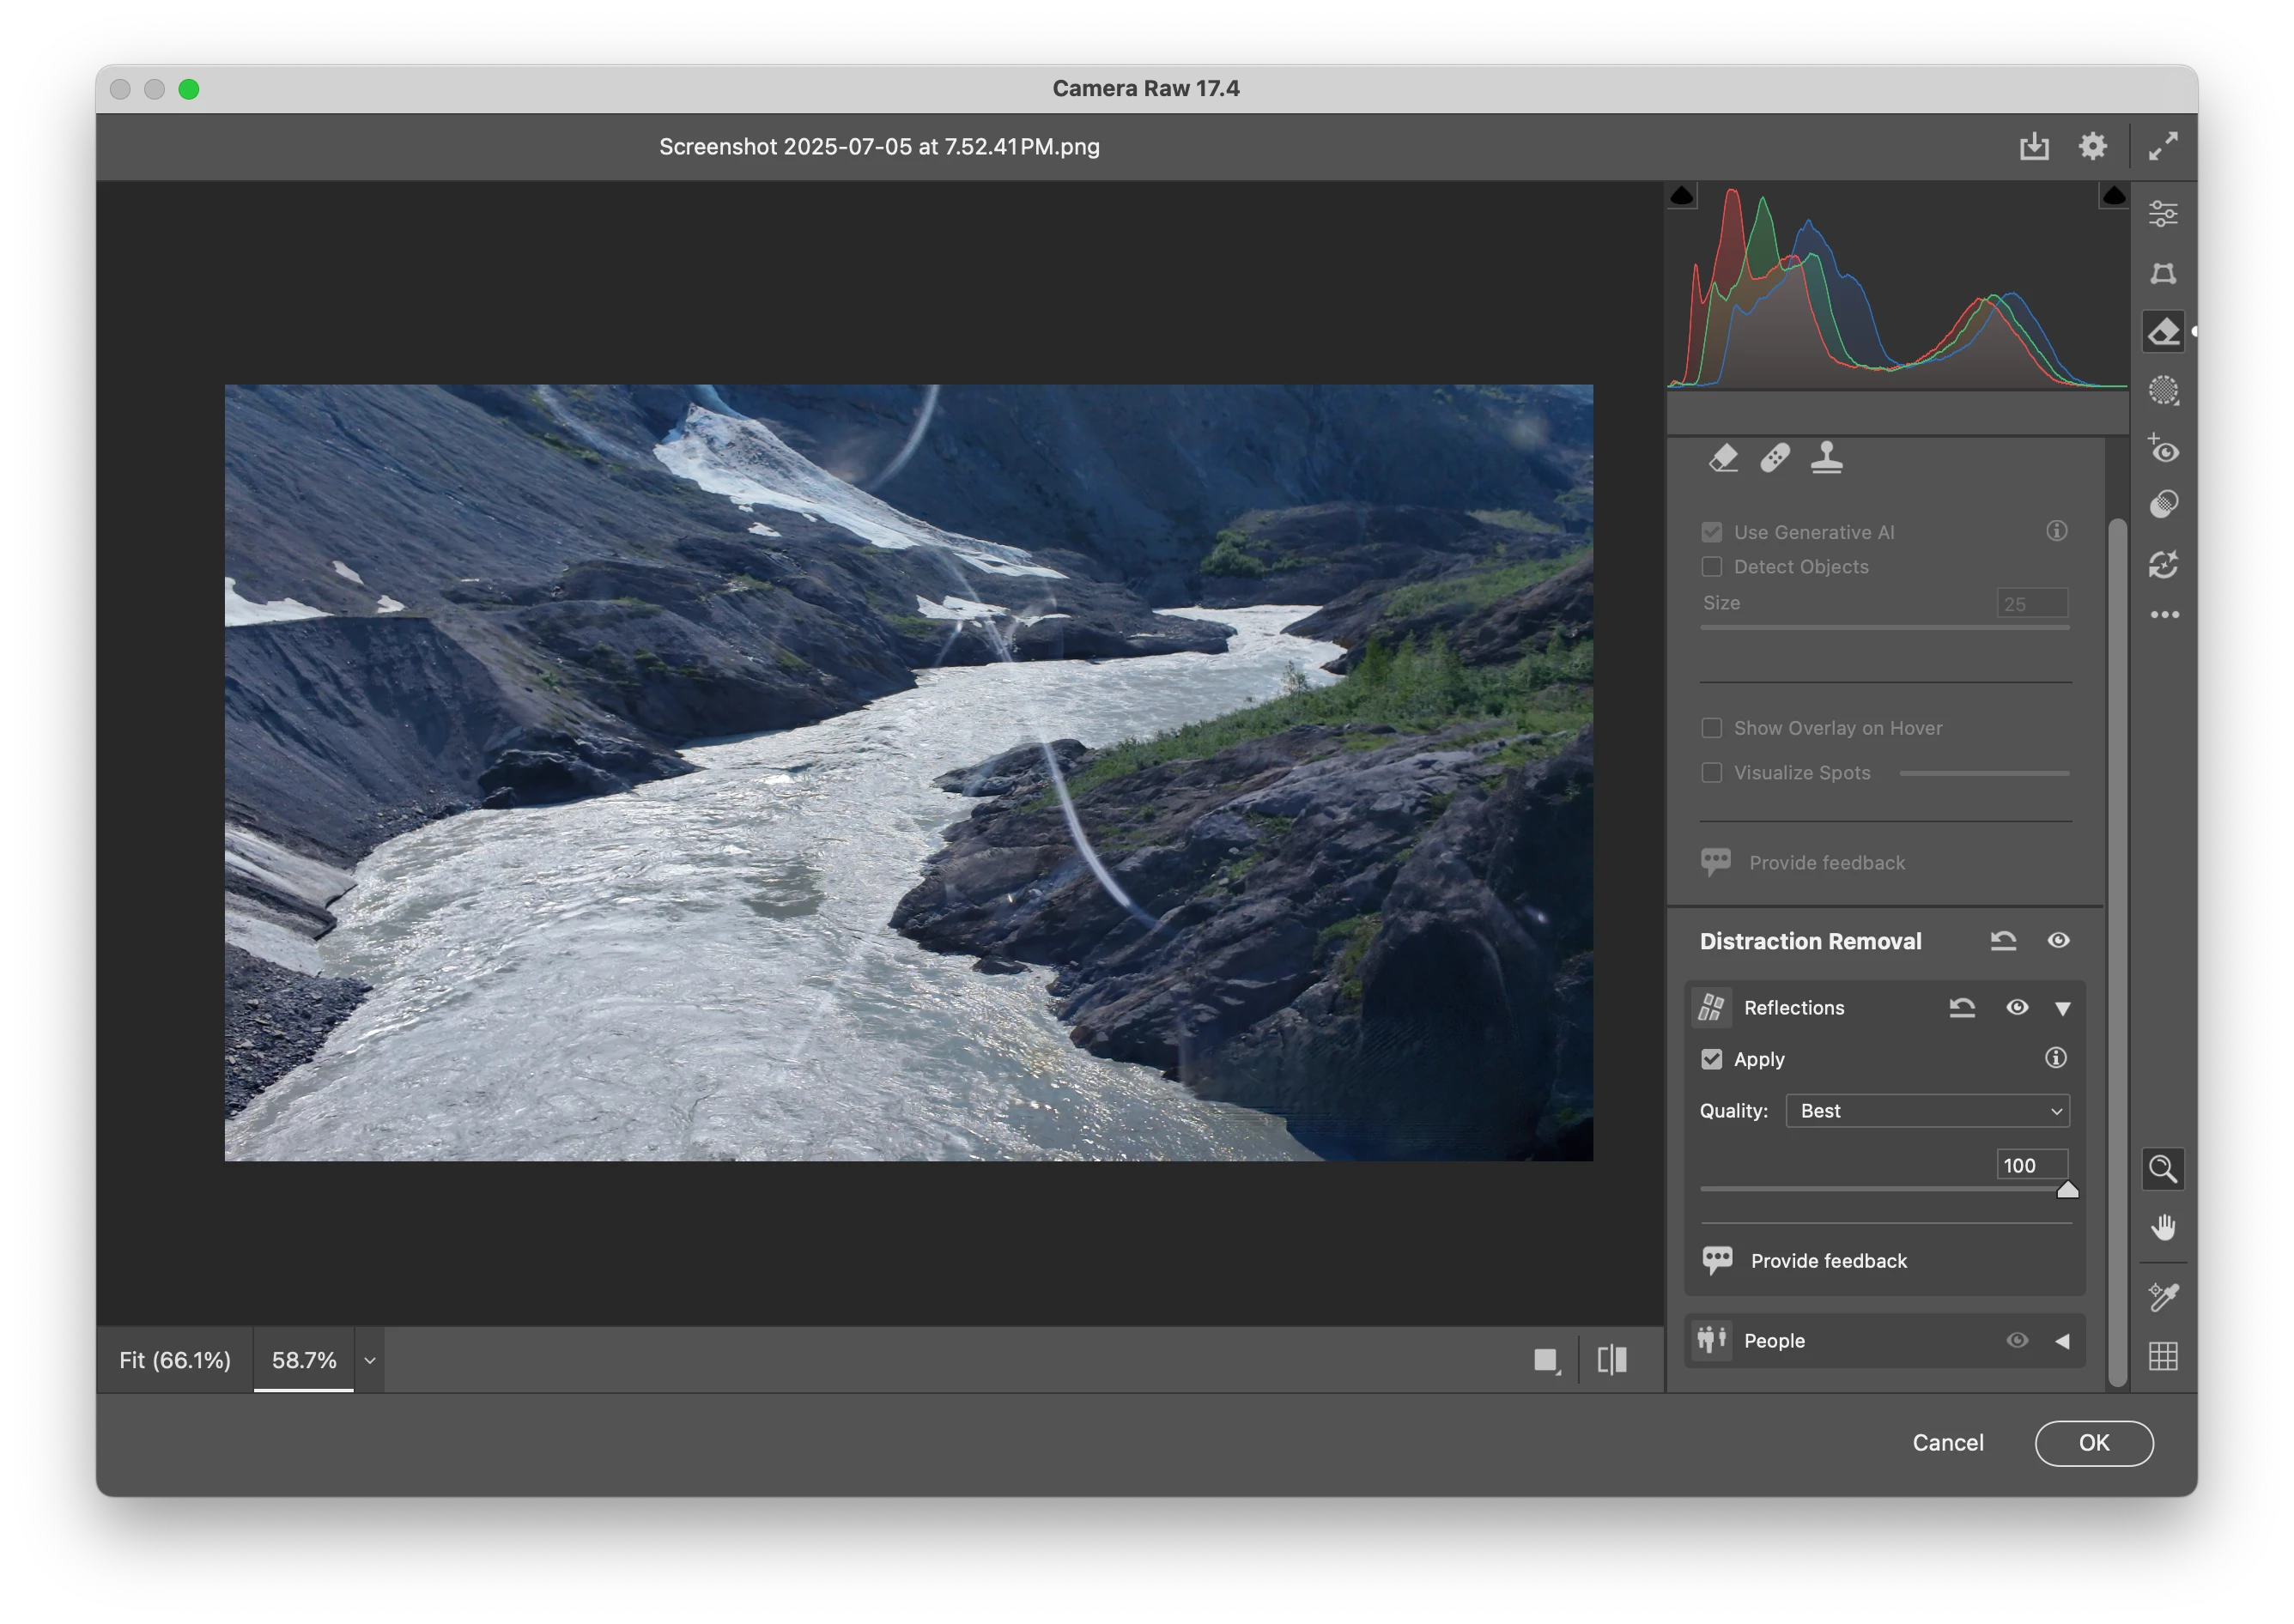2294x1624 pixels.
Task: Click the Reflections amount slider handle
Action: click(x=2067, y=1190)
